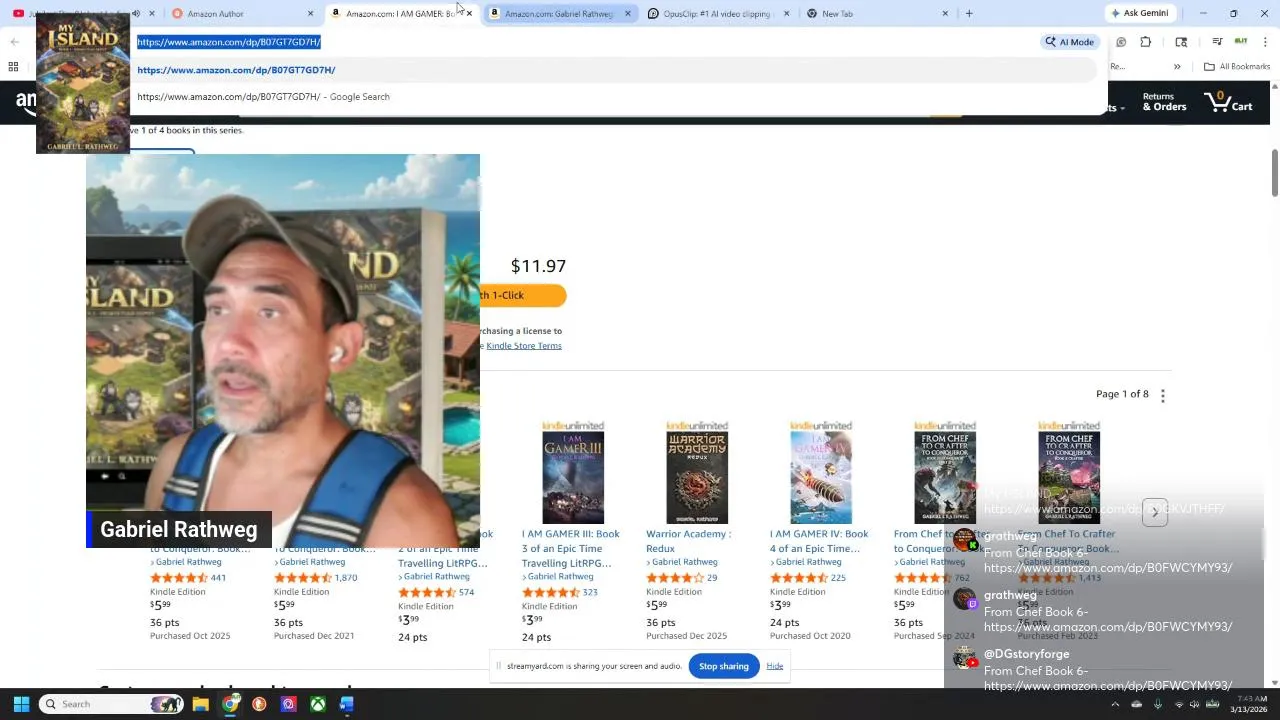This screenshot has width=1280, height=720.
Task: Expand the hidden bookmarks chevron
Action: coord(1177,66)
